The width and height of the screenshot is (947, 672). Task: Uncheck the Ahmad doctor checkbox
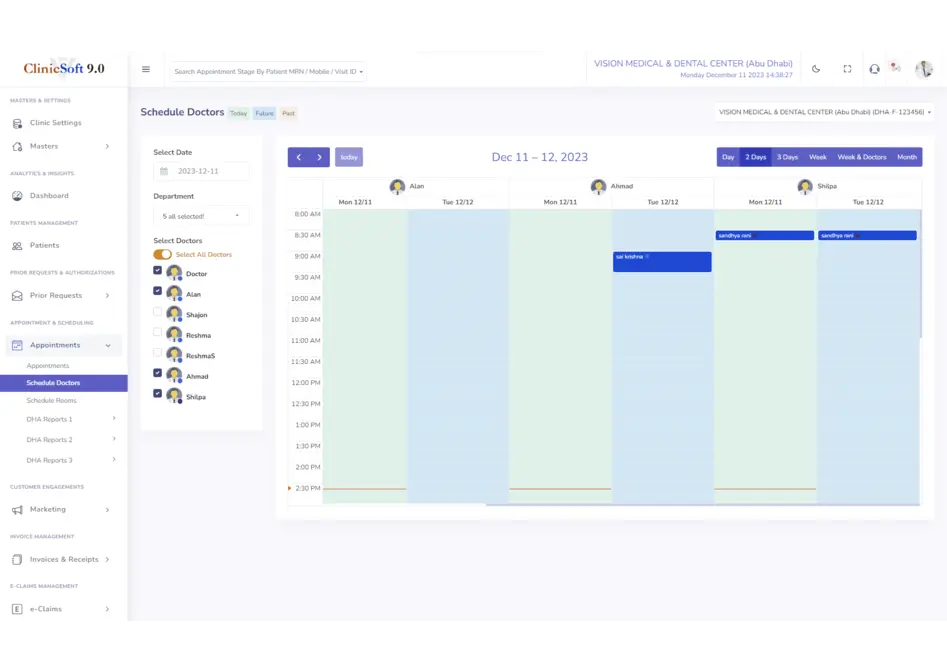tap(157, 373)
